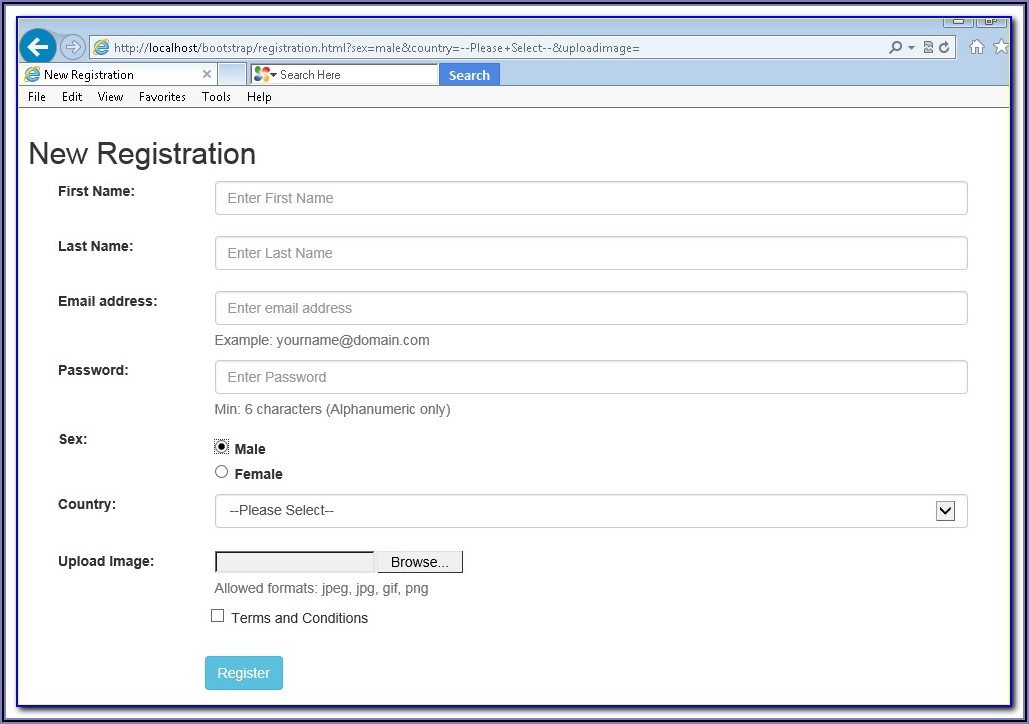Viewport: 1029px width, 724px height.
Task: Click the search provider icon in toolbar
Action: point(262,74)
